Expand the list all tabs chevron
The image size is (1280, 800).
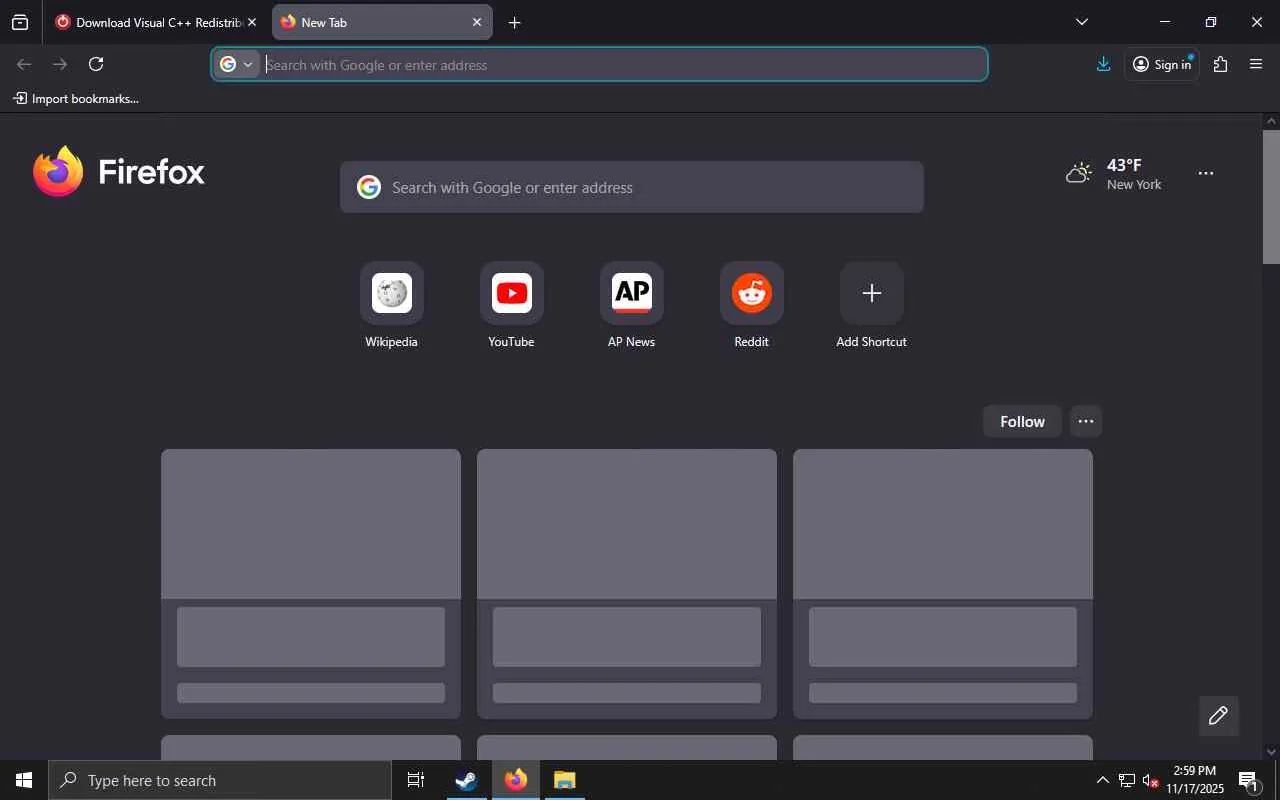(x=1082, y=22)
